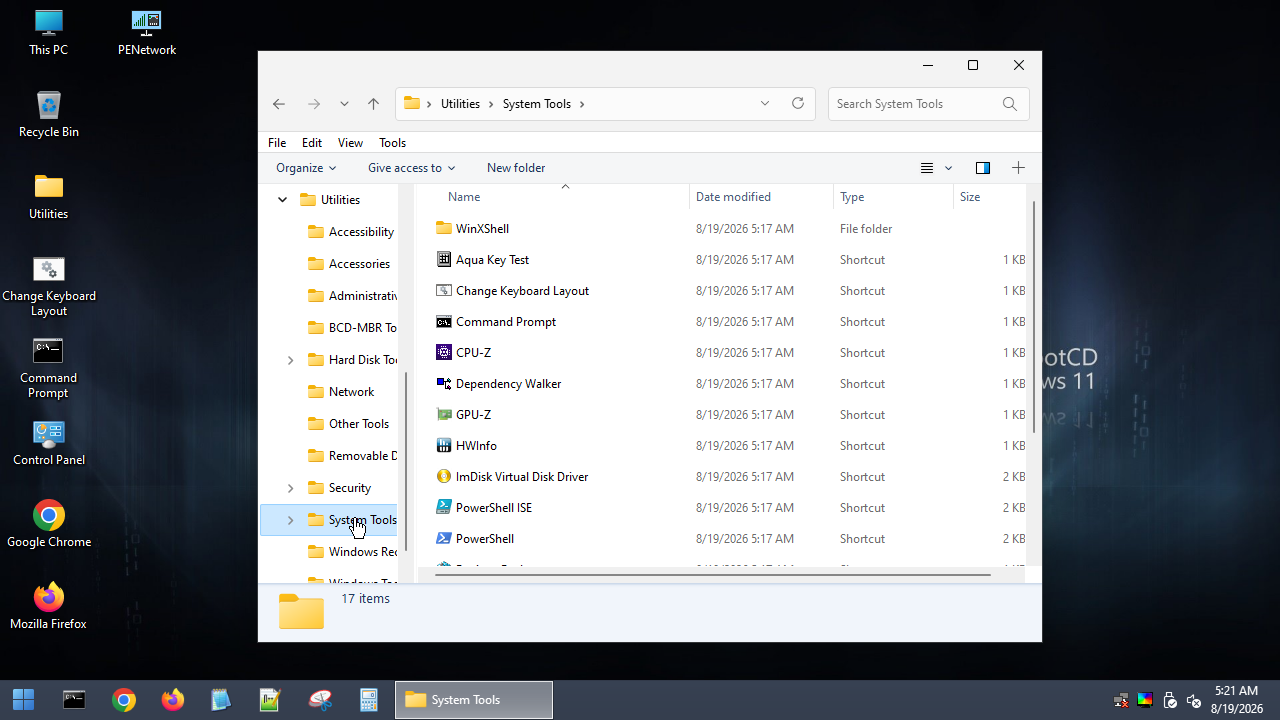Screen dimensions: 1280x720
Task: Click the horizontal scrollbar in file list
Action: [713, 575]
